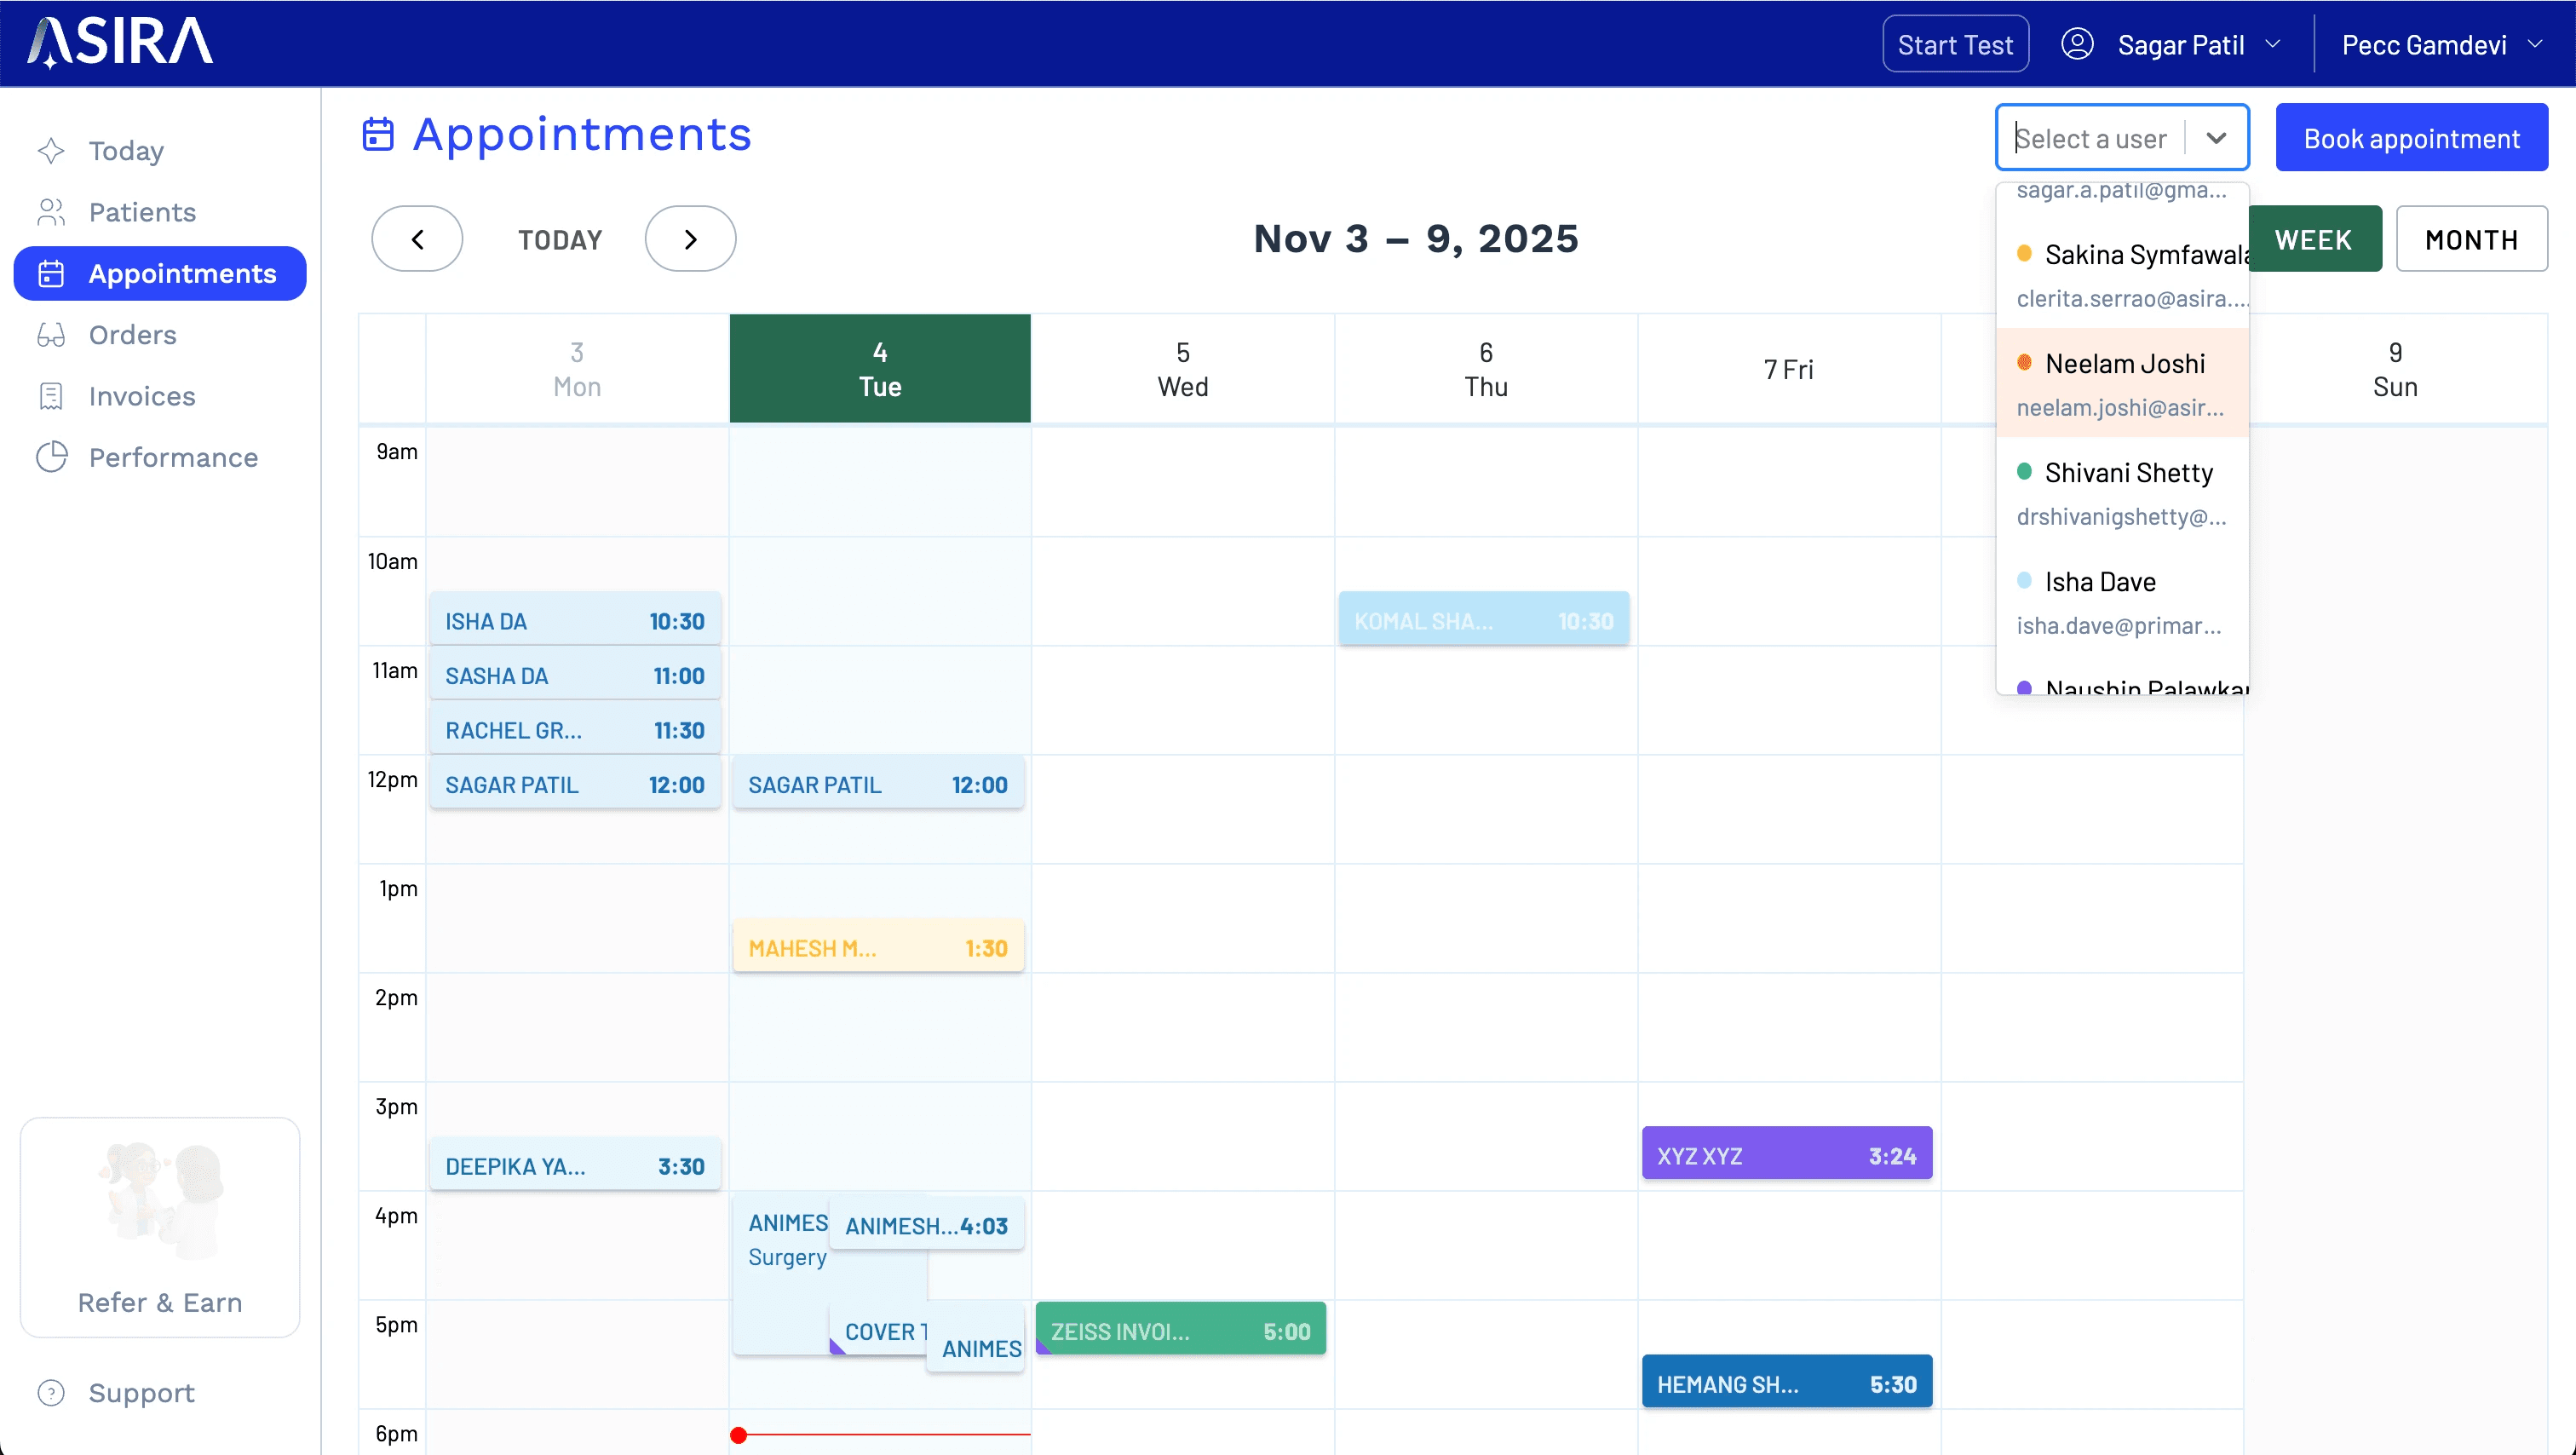This screenshot has height=1455, width=2576.
Task: Click the Orders glasses icon
Action: click(51, 335)
